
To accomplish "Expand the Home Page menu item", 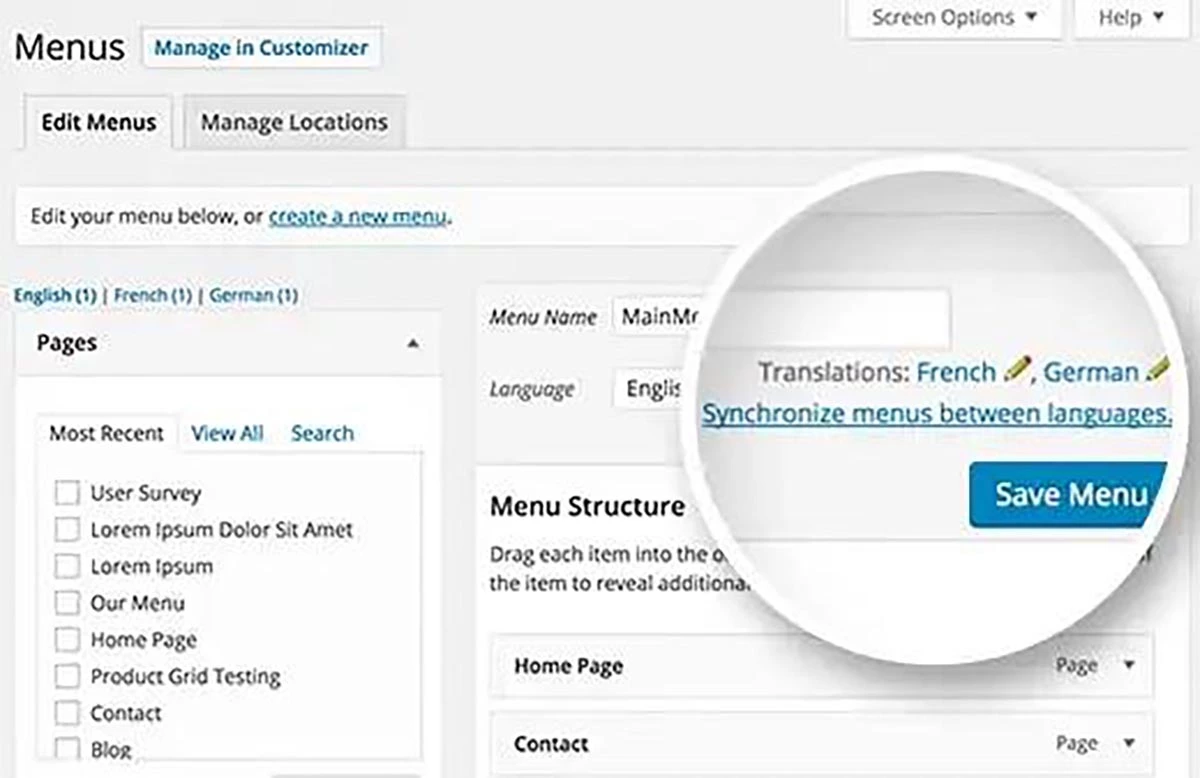I will pyautogui.click(x=1130, y=666).
